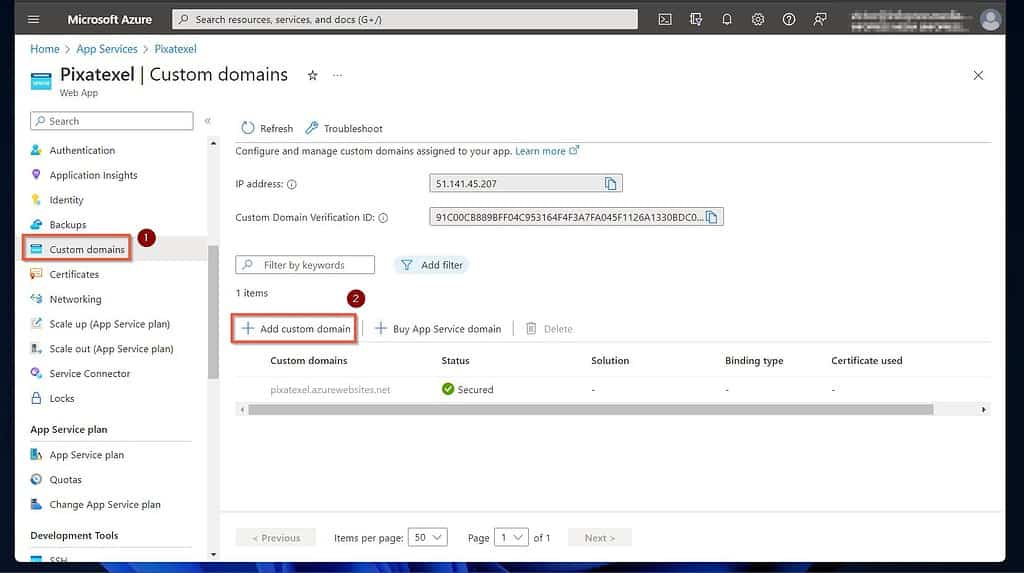The height and width of the screenshot is (573, 1024).
Task: Open the notifications bell
Action: point(727,20)
